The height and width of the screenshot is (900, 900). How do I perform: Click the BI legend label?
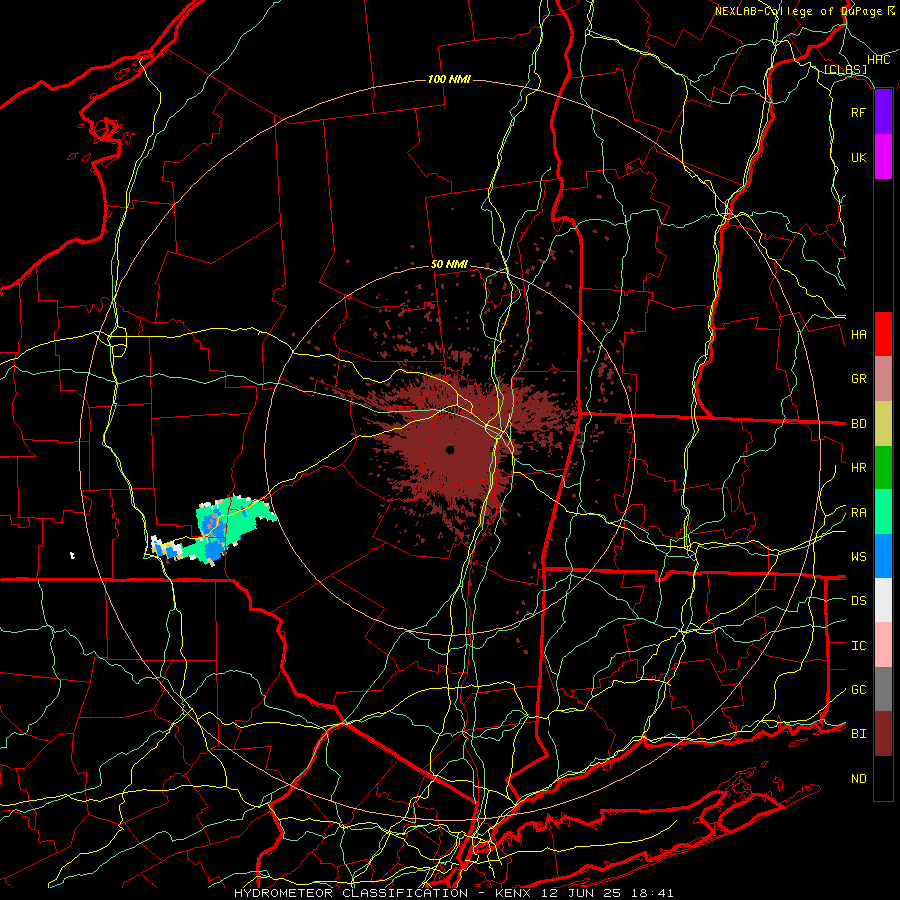858,734
